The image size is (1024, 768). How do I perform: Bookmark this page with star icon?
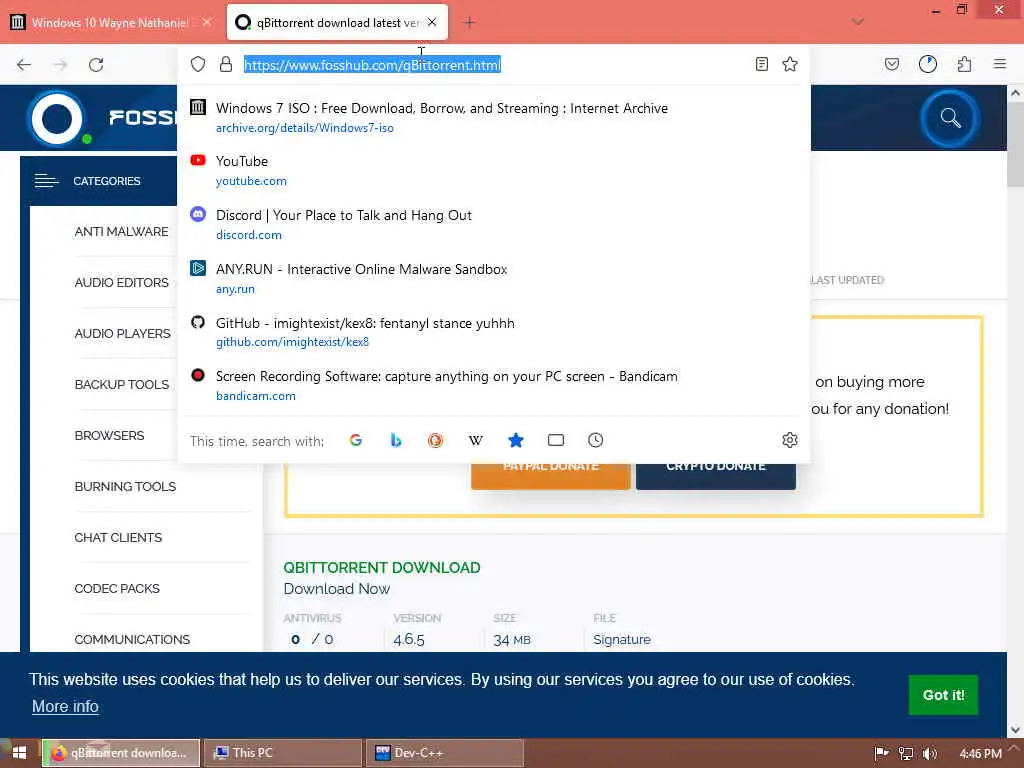point(790,64)
